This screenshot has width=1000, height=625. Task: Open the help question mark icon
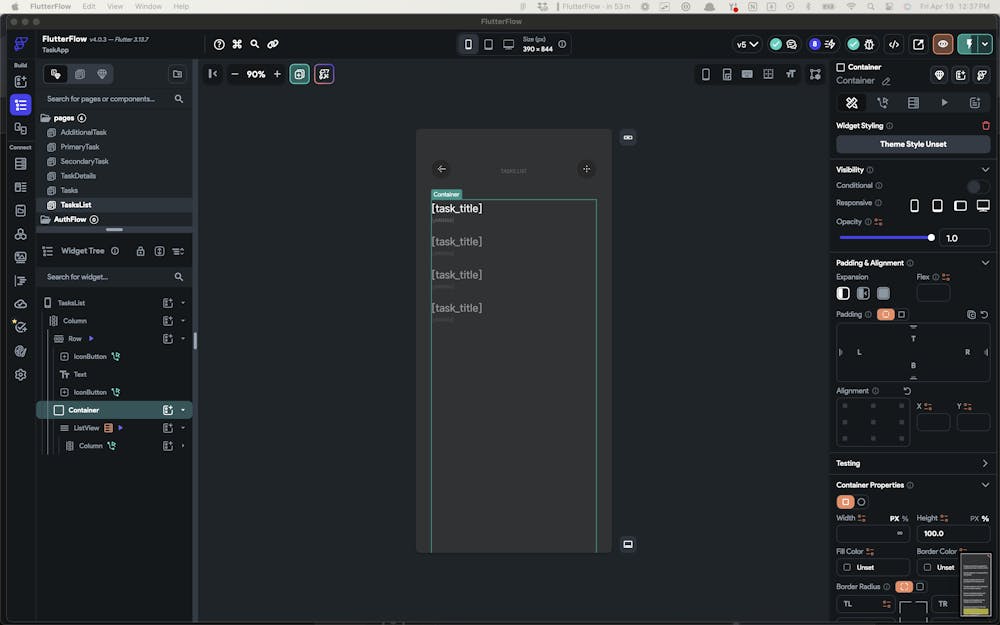coord(219,44)
